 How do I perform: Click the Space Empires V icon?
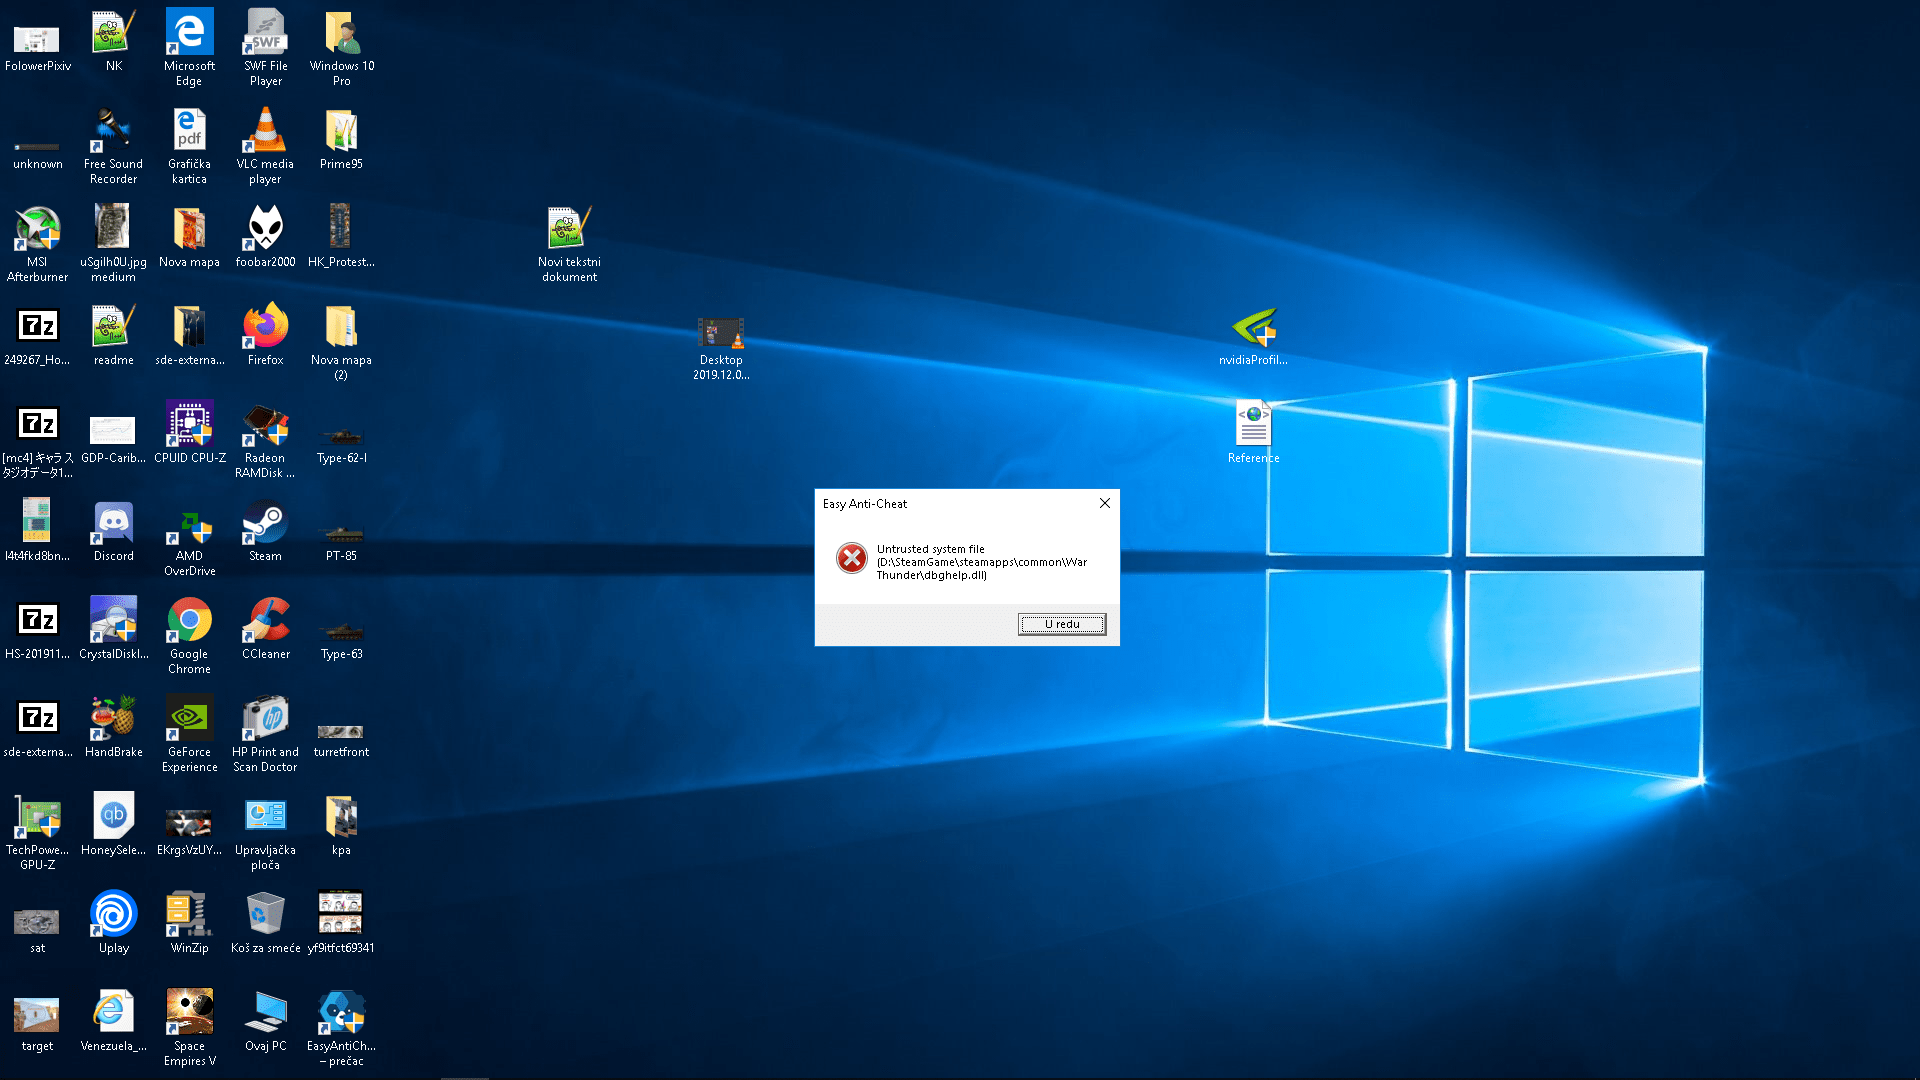point(189,1027)
